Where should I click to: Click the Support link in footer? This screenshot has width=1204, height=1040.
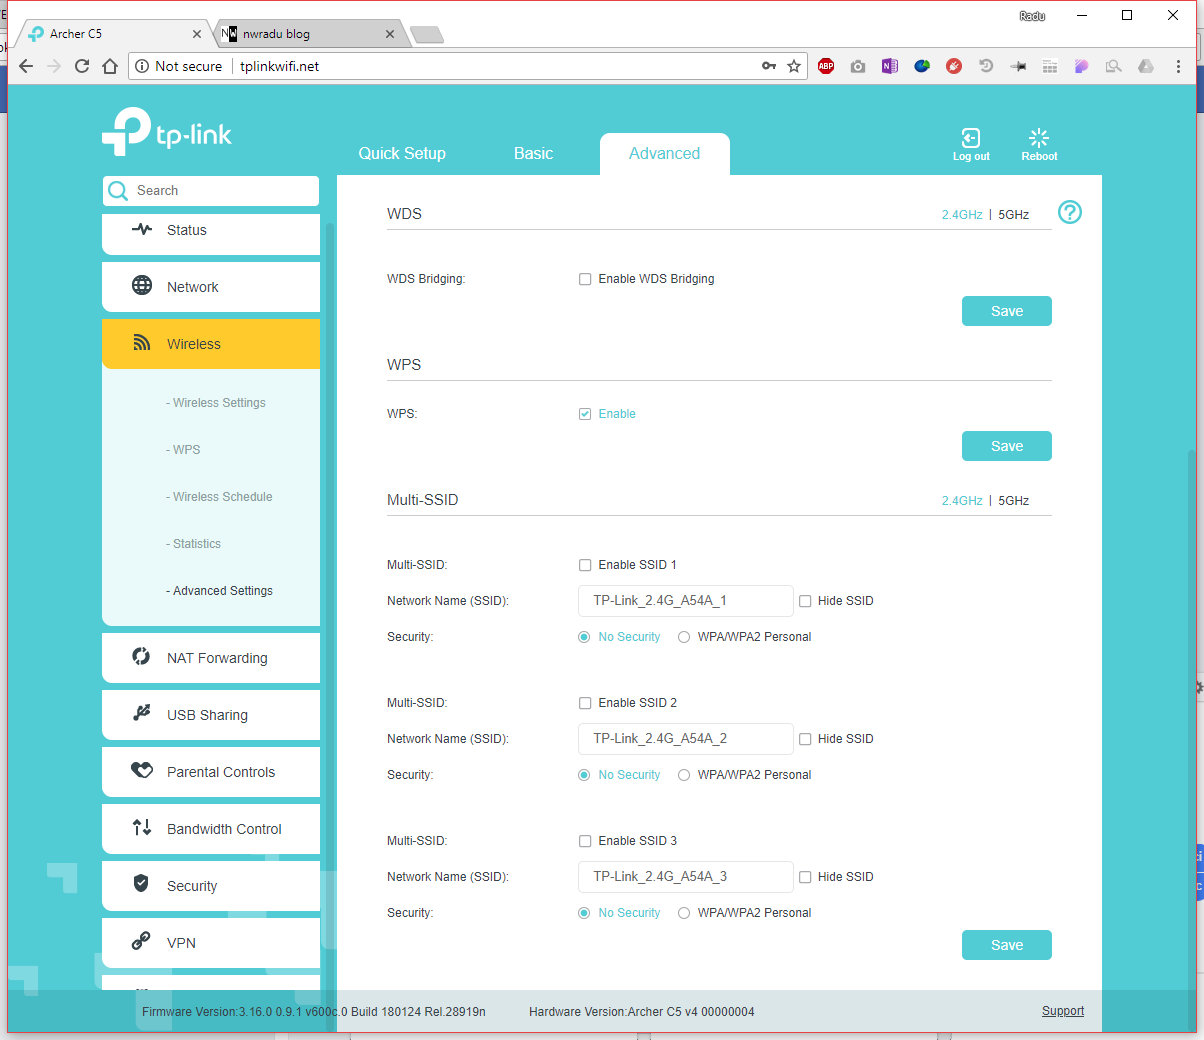click(x=1062, y=1011)
